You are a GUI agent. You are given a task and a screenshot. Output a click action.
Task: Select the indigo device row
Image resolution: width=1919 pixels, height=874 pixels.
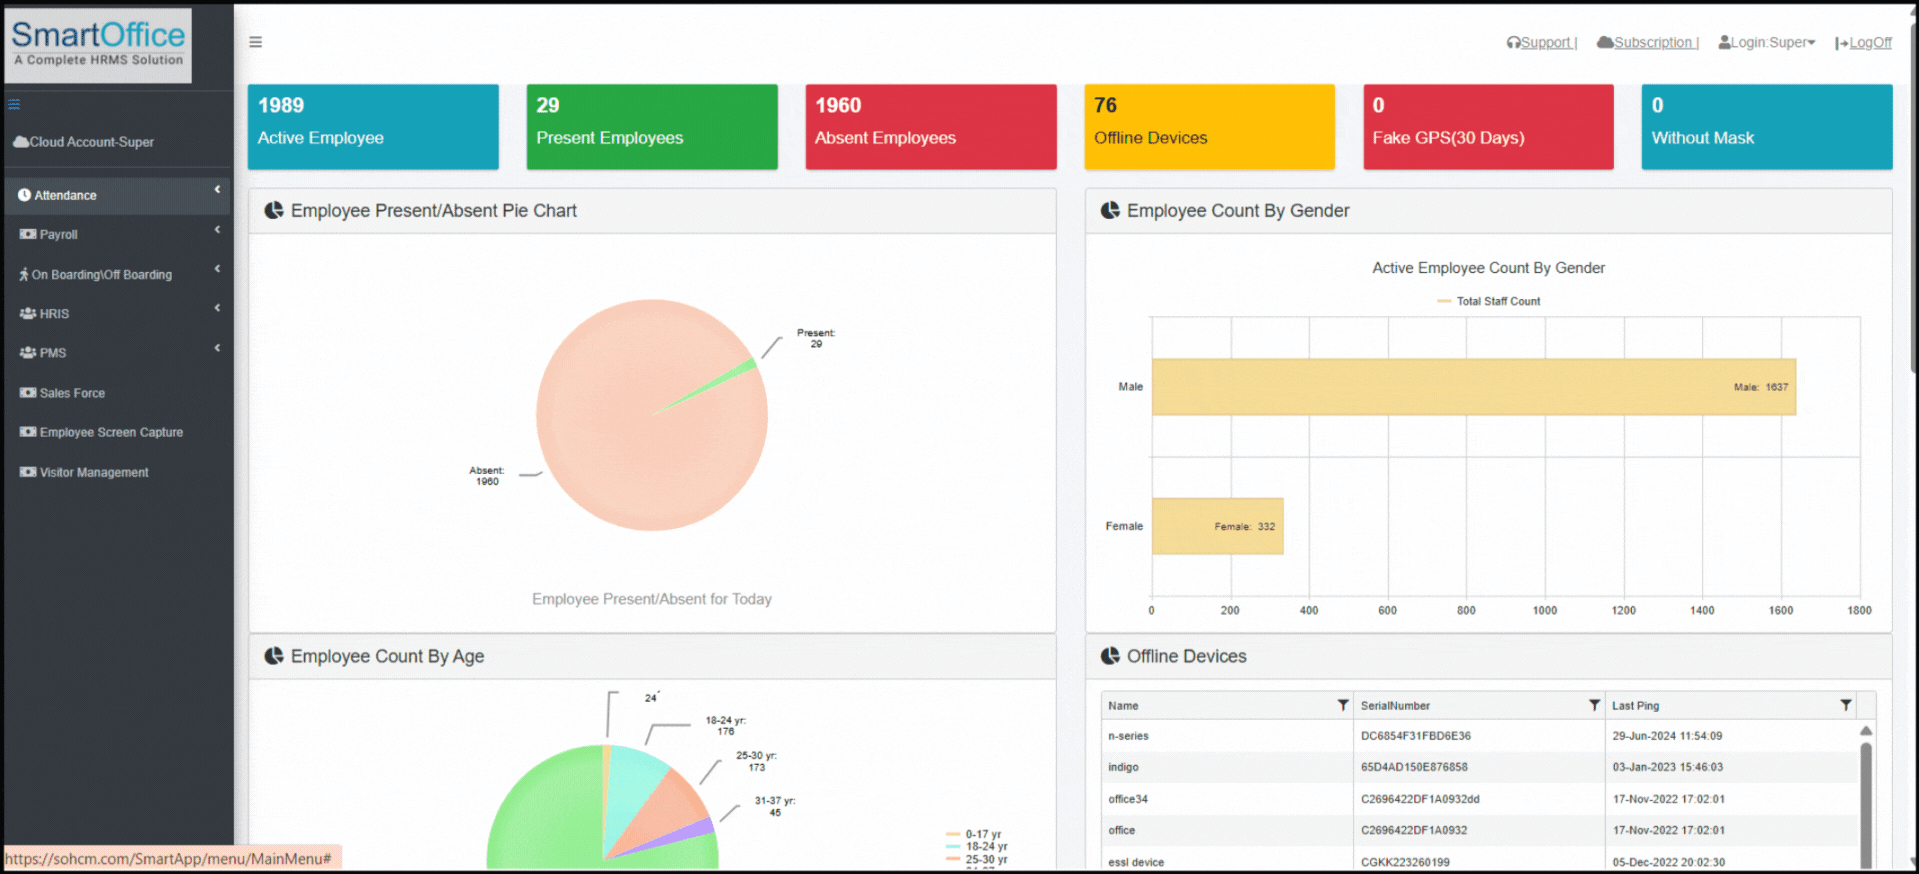pos(1479,767)
